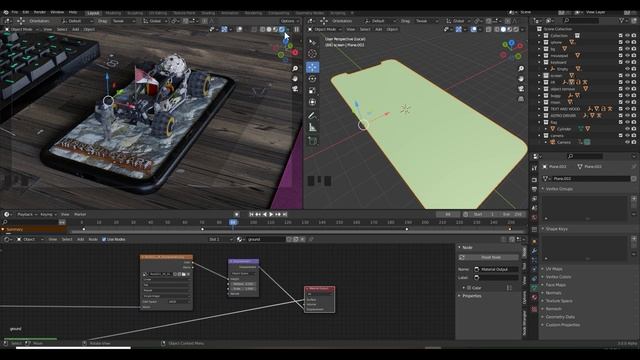This screenshot has height=360, width=640.
Task: Select the Measure ruler tool
Action: pyautogui.click(x=312, y=128)
